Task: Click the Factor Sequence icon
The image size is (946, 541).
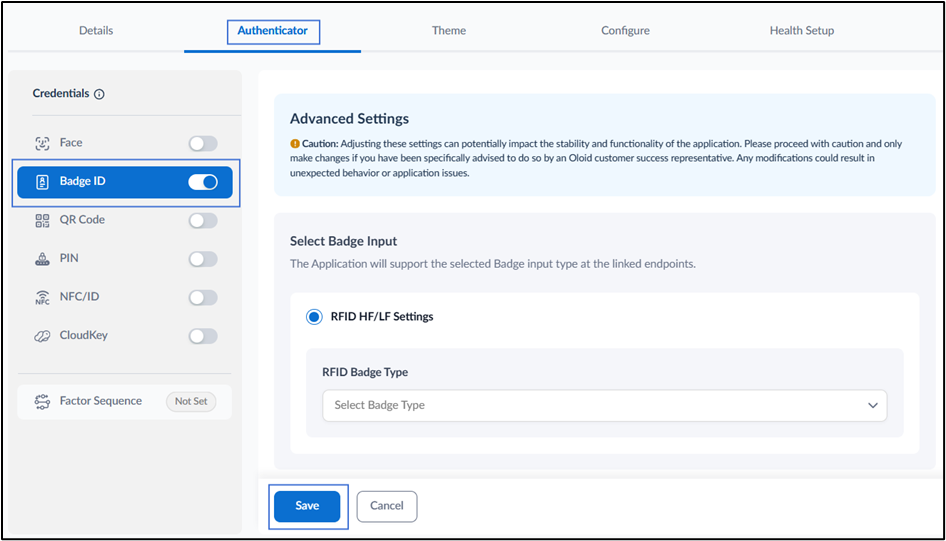Action: 42,402
